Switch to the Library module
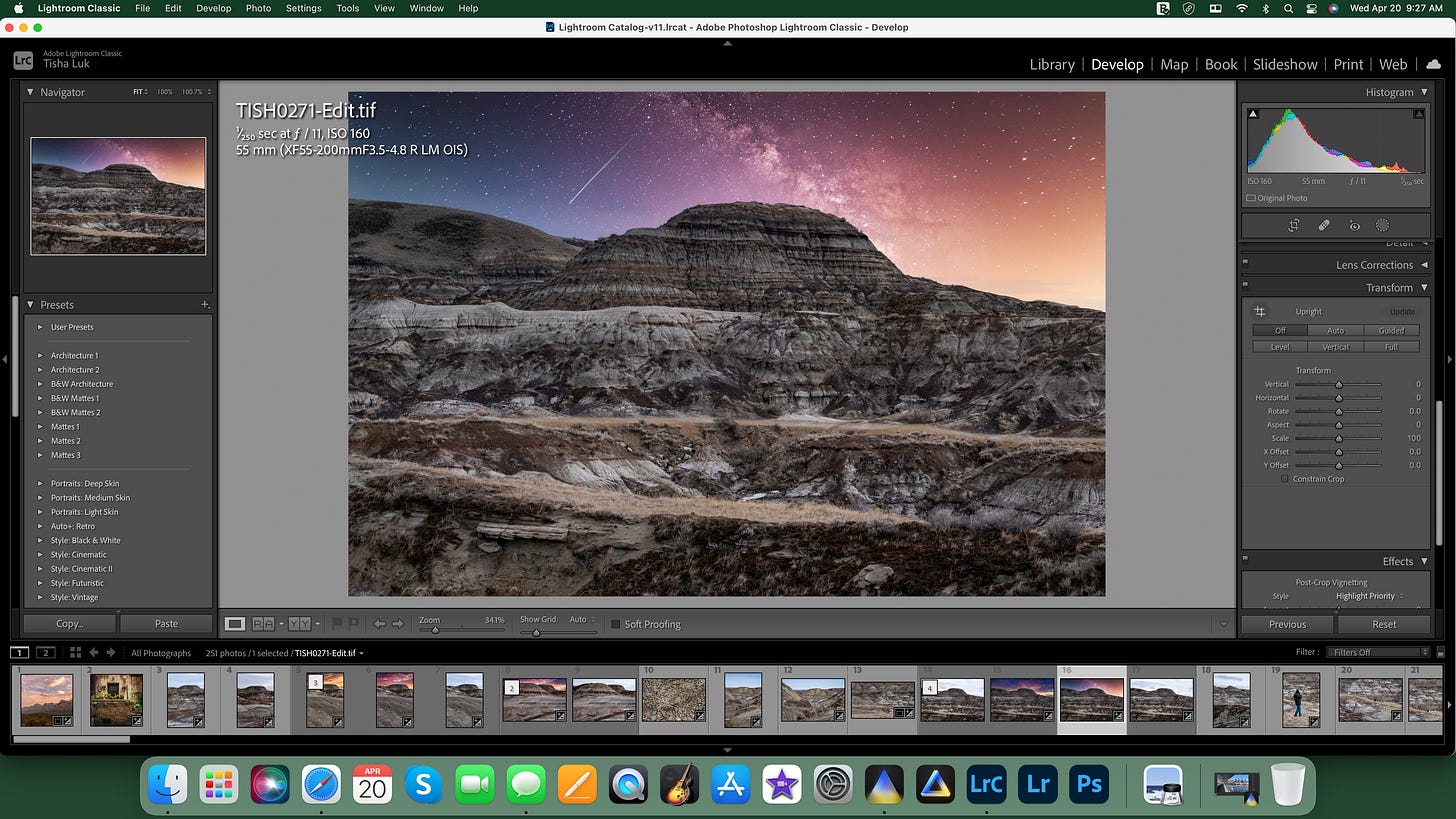Image resolution: width=1456 pixels, height=819 pixels. click(1052, 64)
